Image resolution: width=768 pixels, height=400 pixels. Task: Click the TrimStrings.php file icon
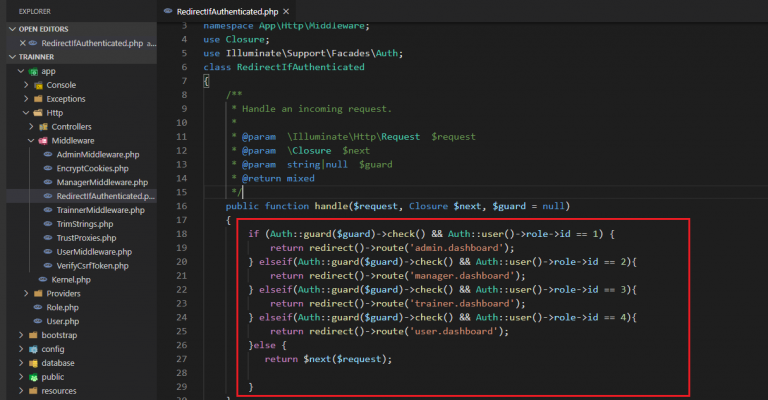pos(48,224)
